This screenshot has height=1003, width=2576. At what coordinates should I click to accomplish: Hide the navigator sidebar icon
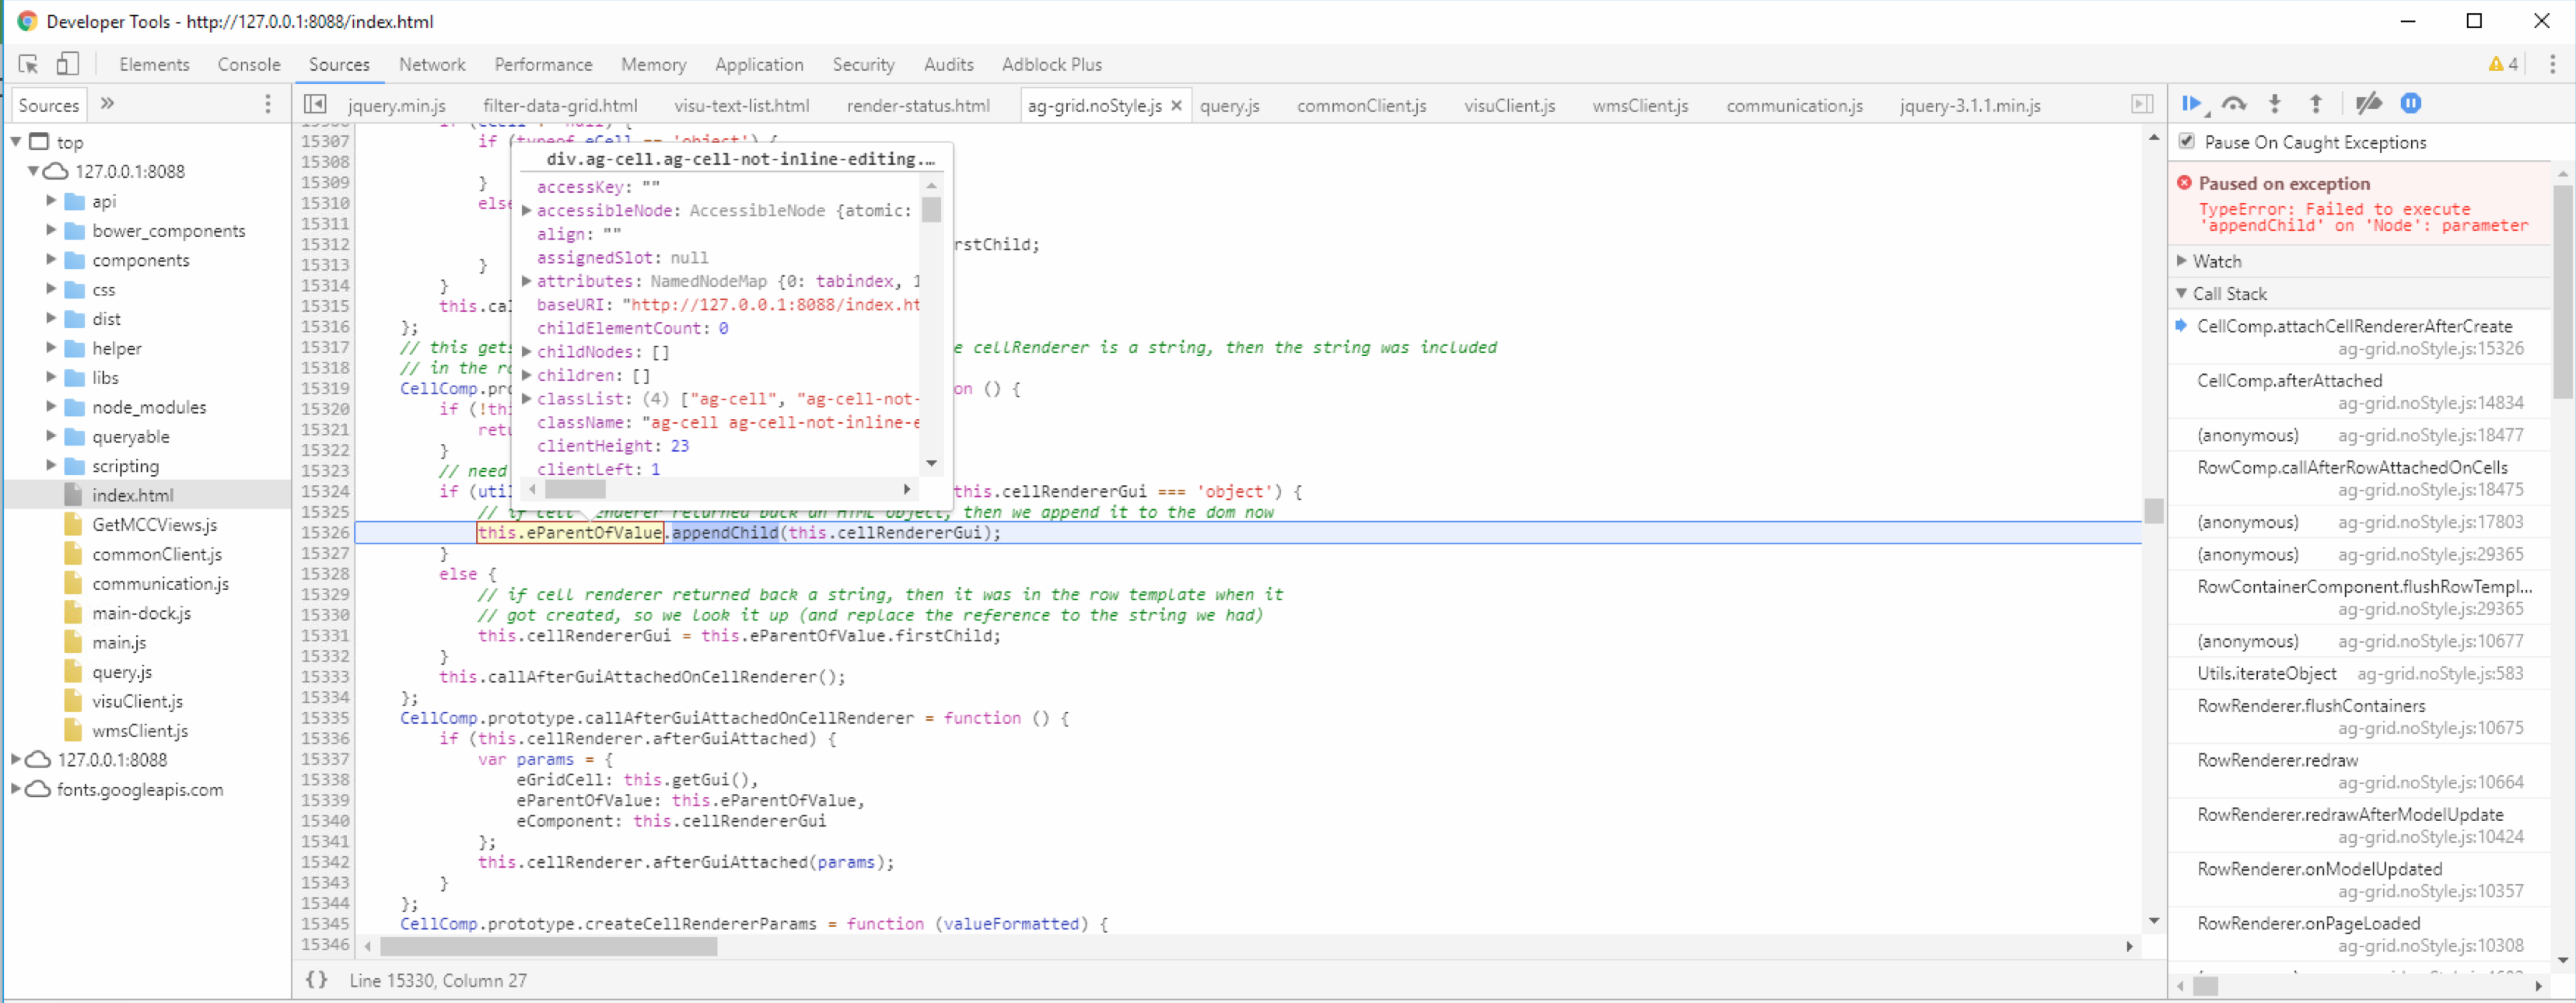pos(315,104)
